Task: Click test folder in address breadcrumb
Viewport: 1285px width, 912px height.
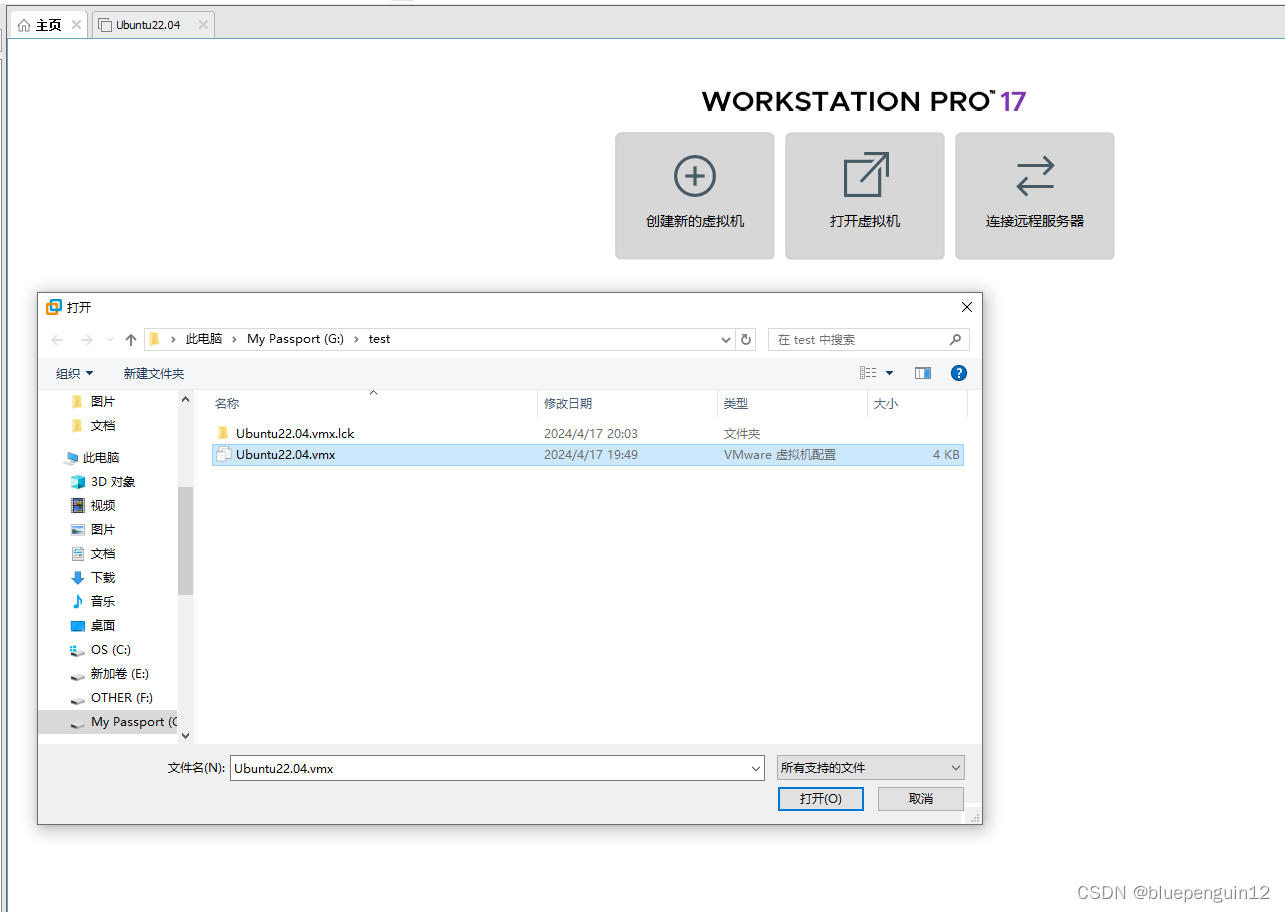Action: click(x=379, y=339)
